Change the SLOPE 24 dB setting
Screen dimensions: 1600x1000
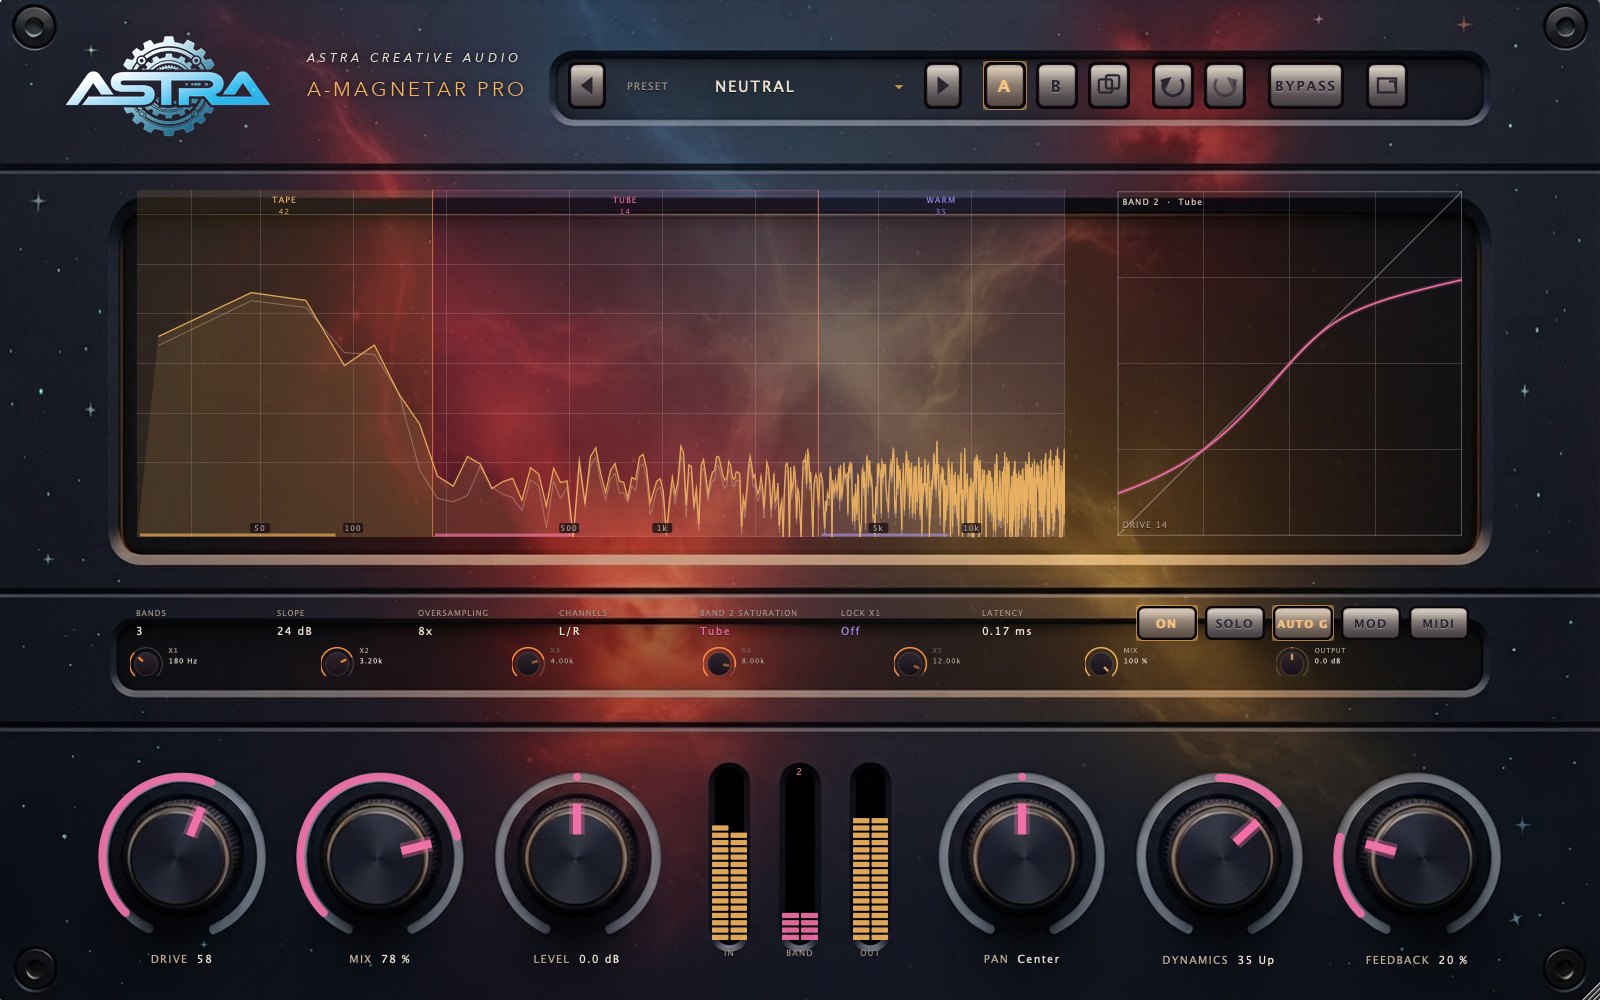click(x=294, y=631)
